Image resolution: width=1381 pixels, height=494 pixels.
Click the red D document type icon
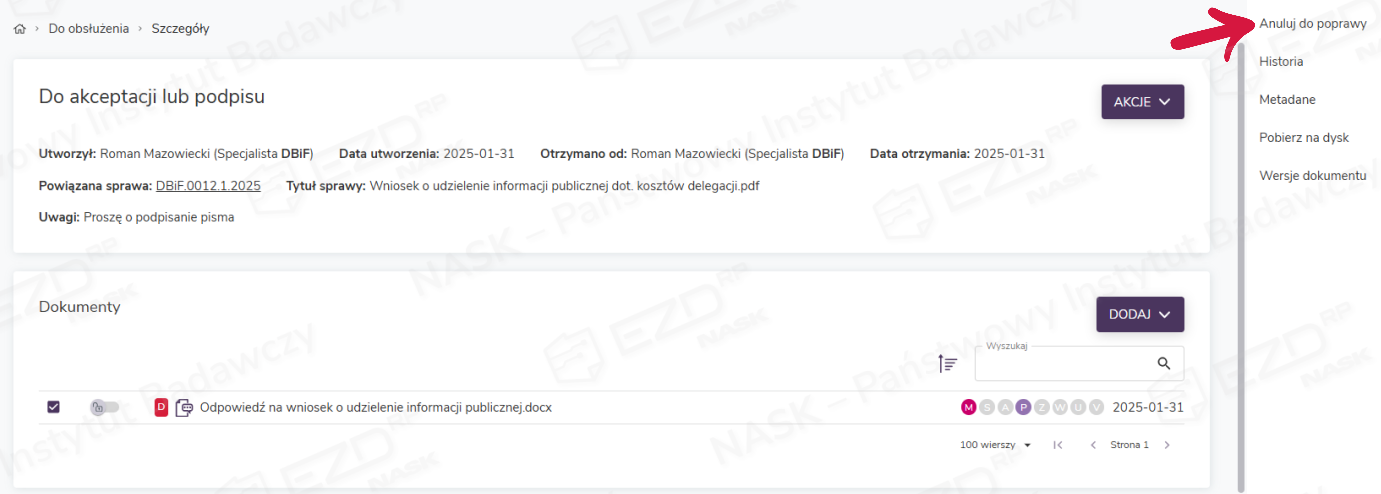coord(161,407)
